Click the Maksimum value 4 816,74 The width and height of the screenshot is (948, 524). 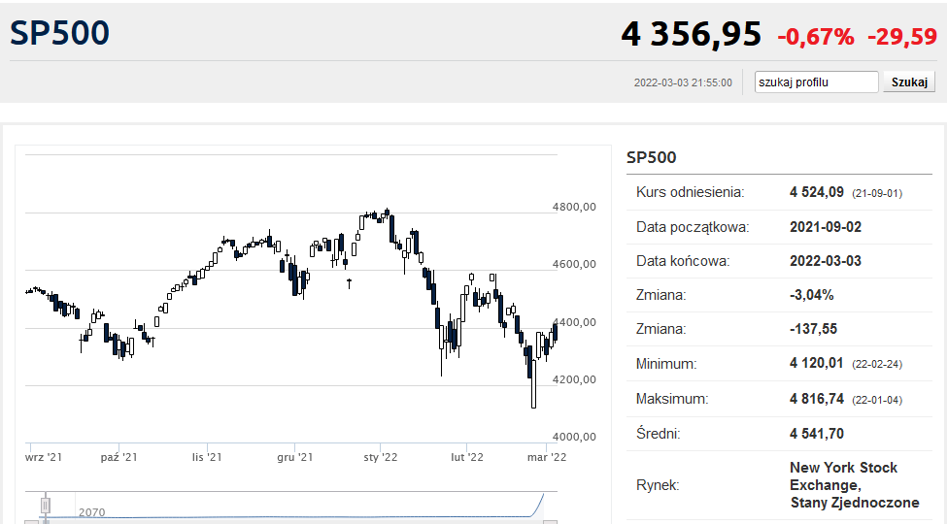[x=817, y=399]
